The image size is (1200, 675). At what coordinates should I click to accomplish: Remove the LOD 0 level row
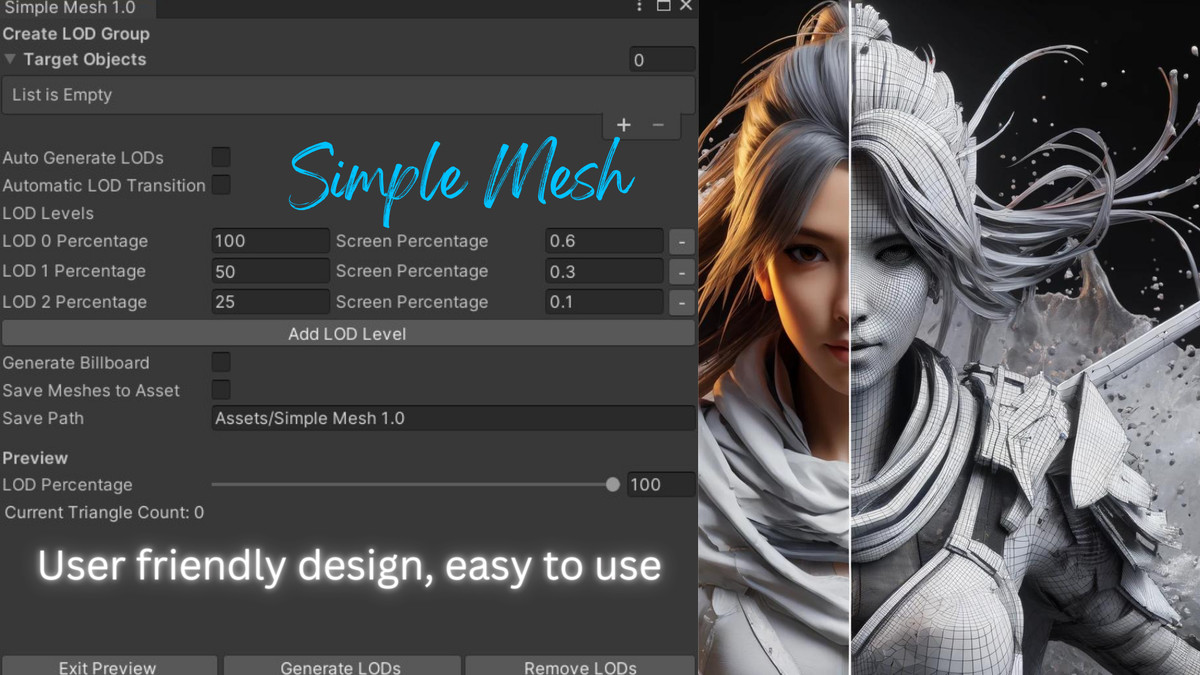click(682, 241)
